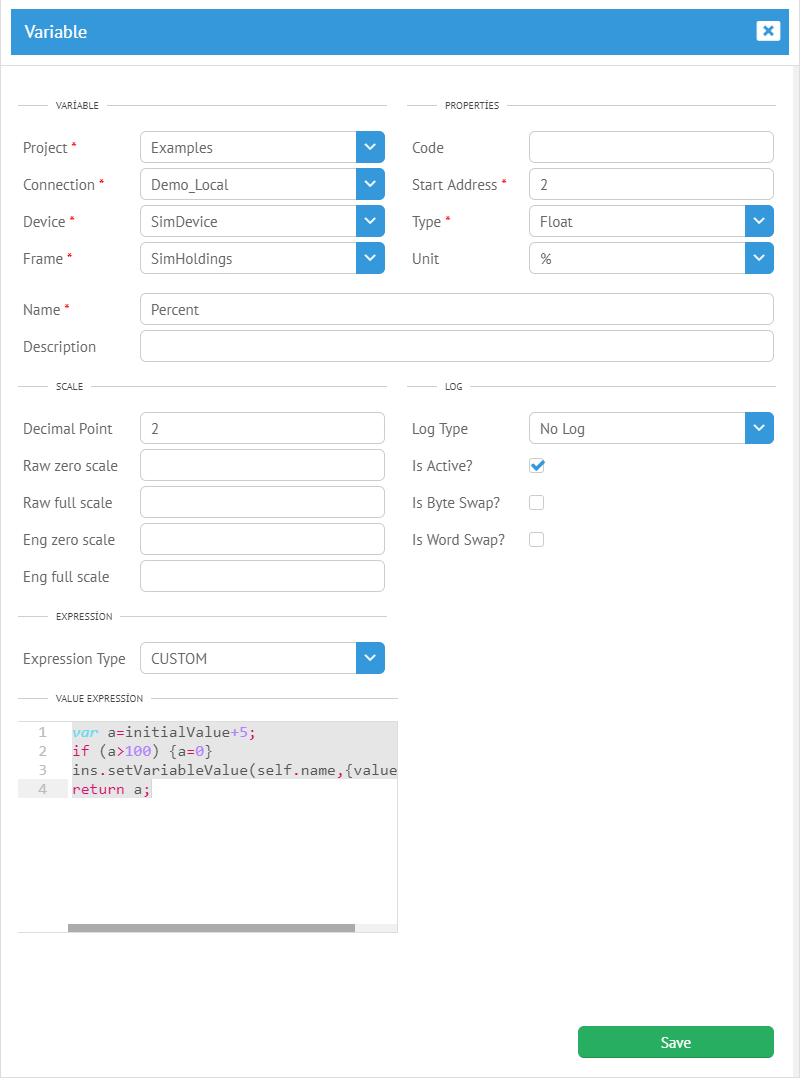Click the Decimal Point field

coord(262,428)
